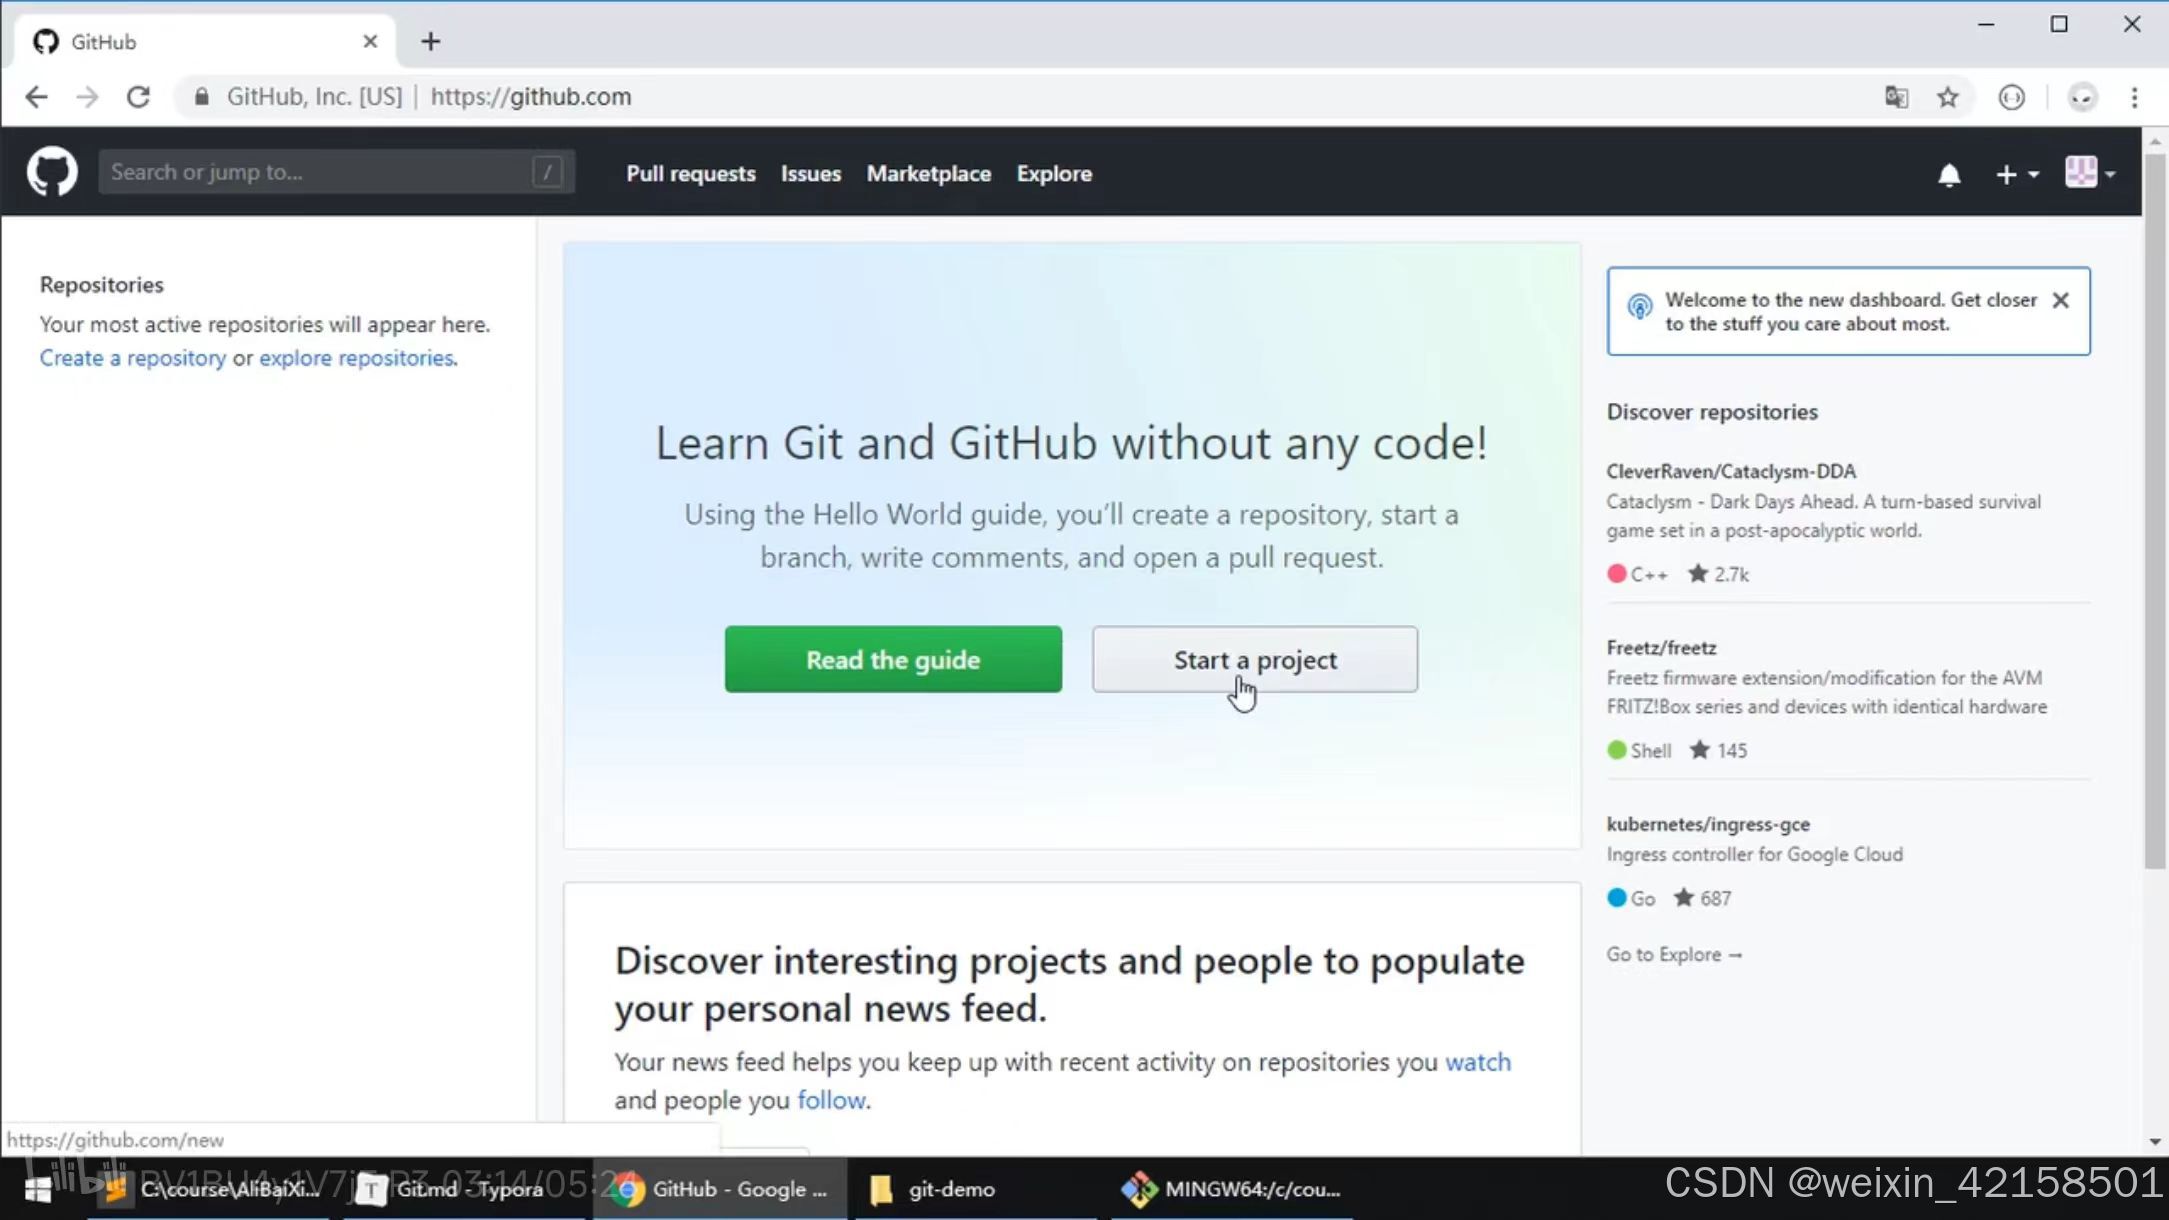Click the GitHub Octocat logo in header
Image resolution: width=2169 pixels, height=1220 pixels.
point(52,172)
